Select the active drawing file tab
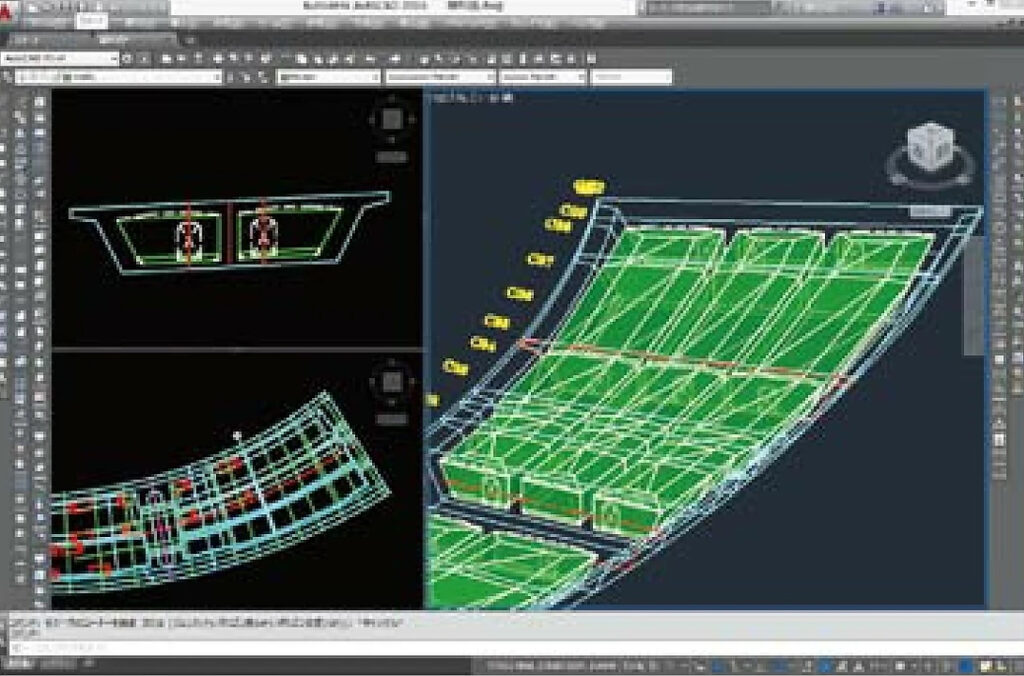This screenshot has height=676, width=1024. pos(135,40)
